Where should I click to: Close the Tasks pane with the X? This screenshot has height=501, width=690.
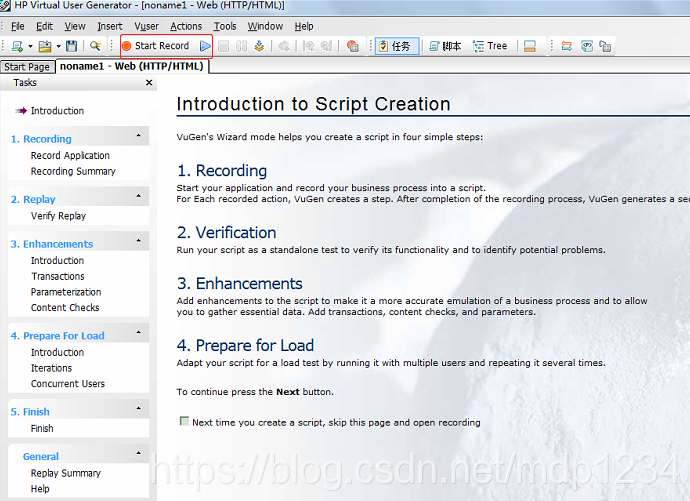(149, 82)
